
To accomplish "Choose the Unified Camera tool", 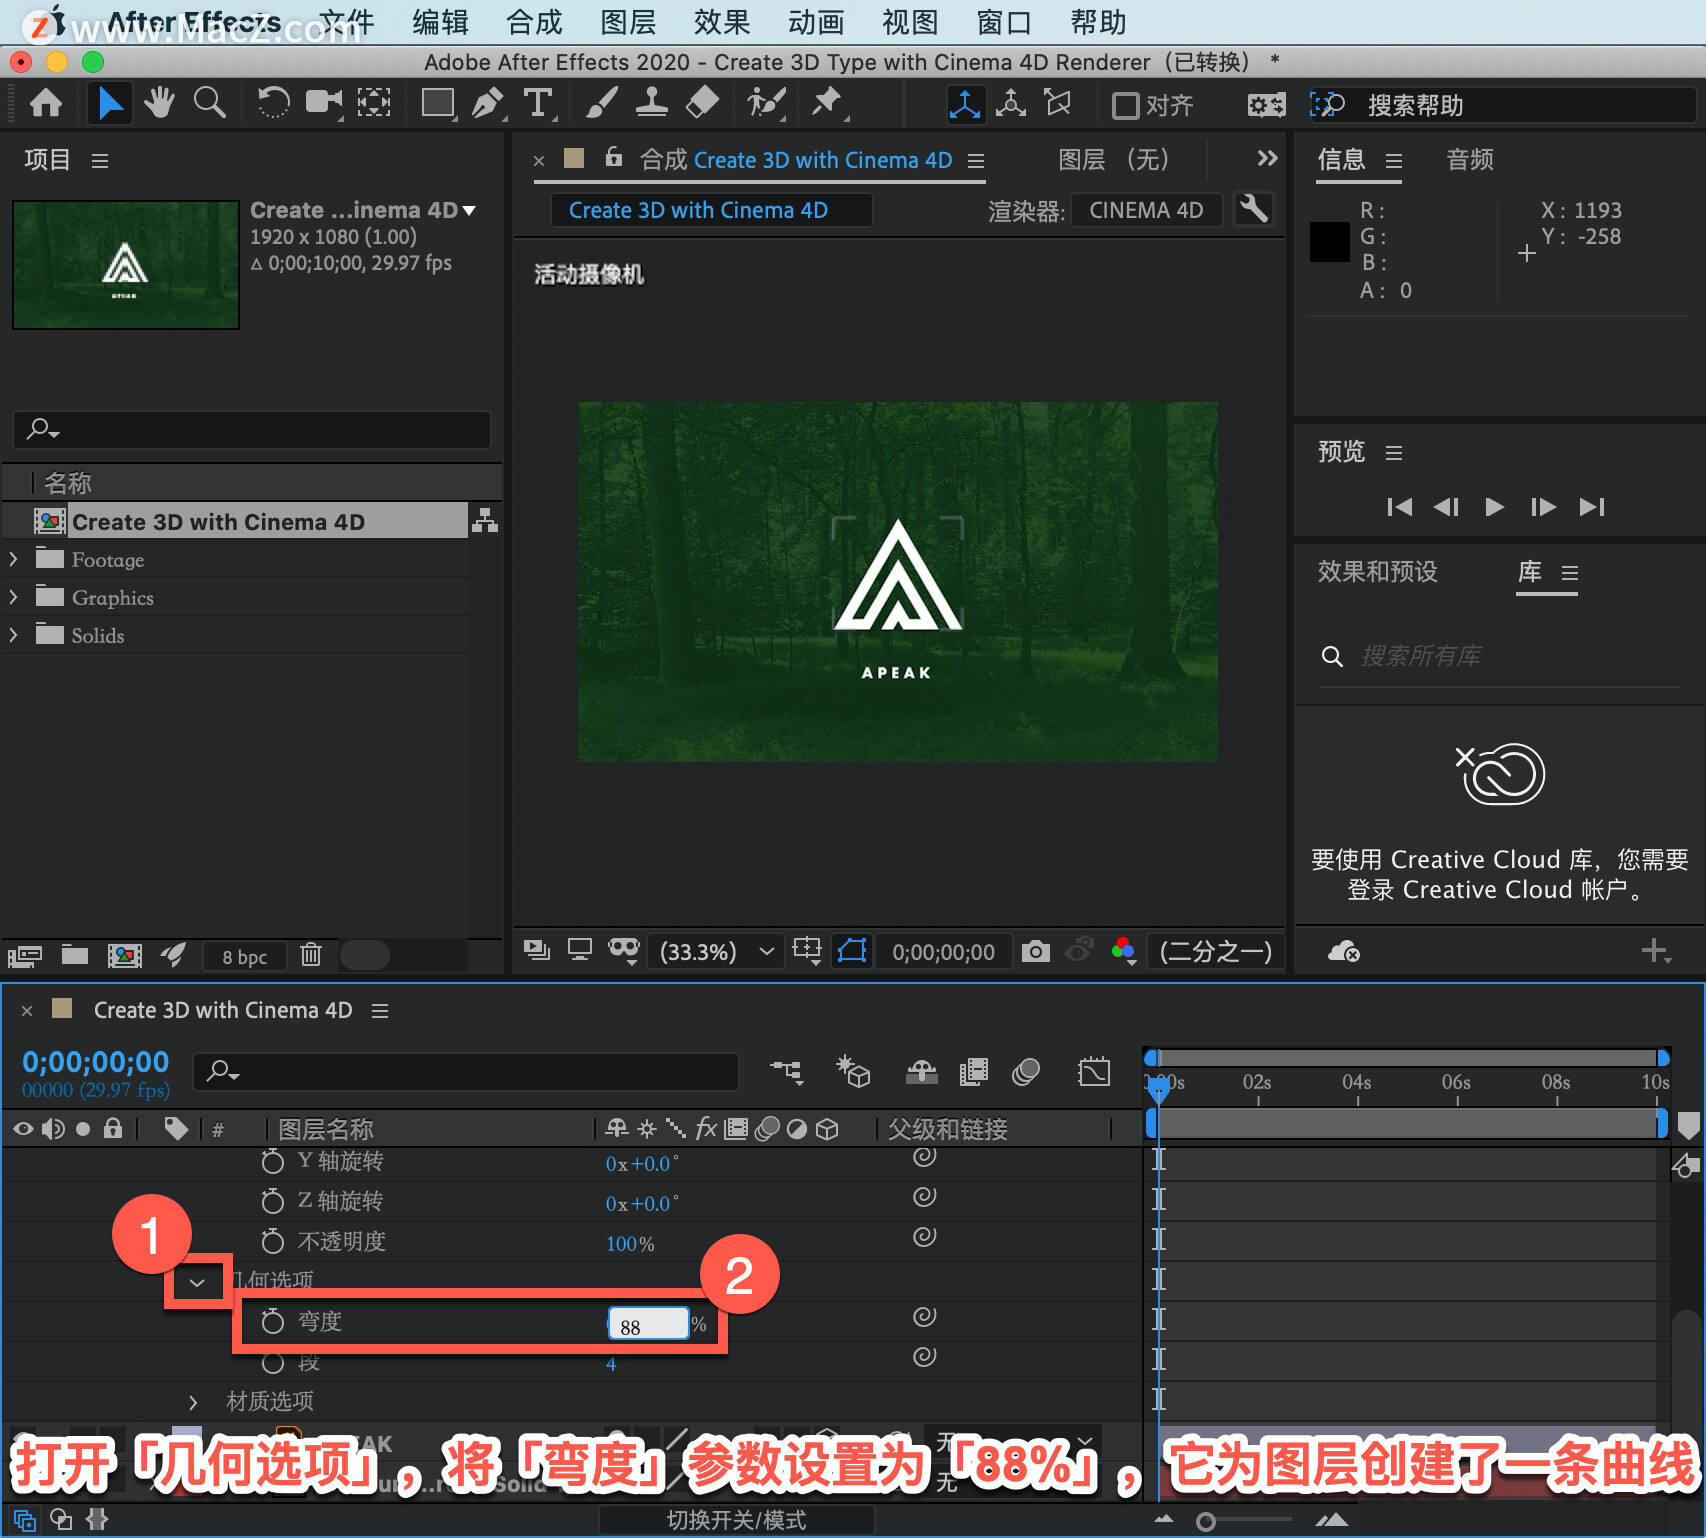I will (x=323, y=103).
